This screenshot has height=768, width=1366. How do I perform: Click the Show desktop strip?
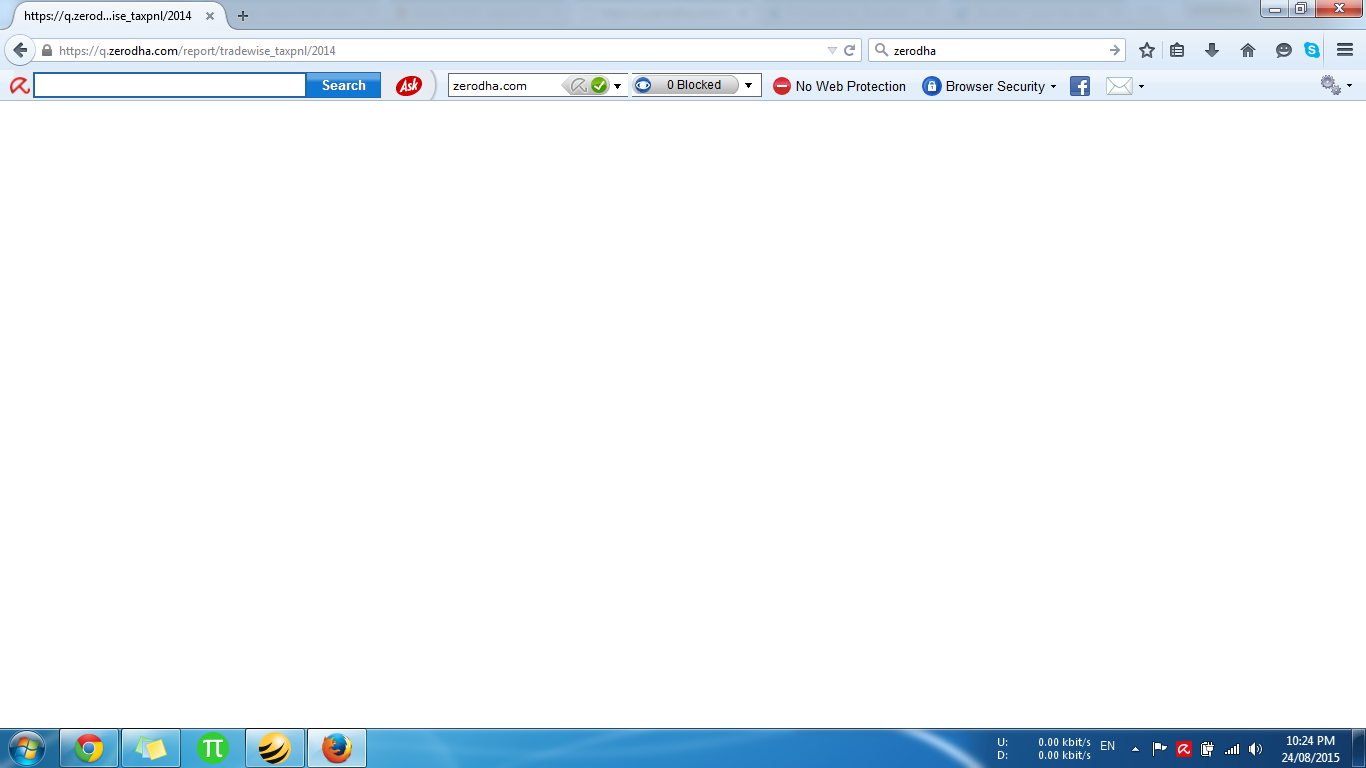[x=1359, y=748]
